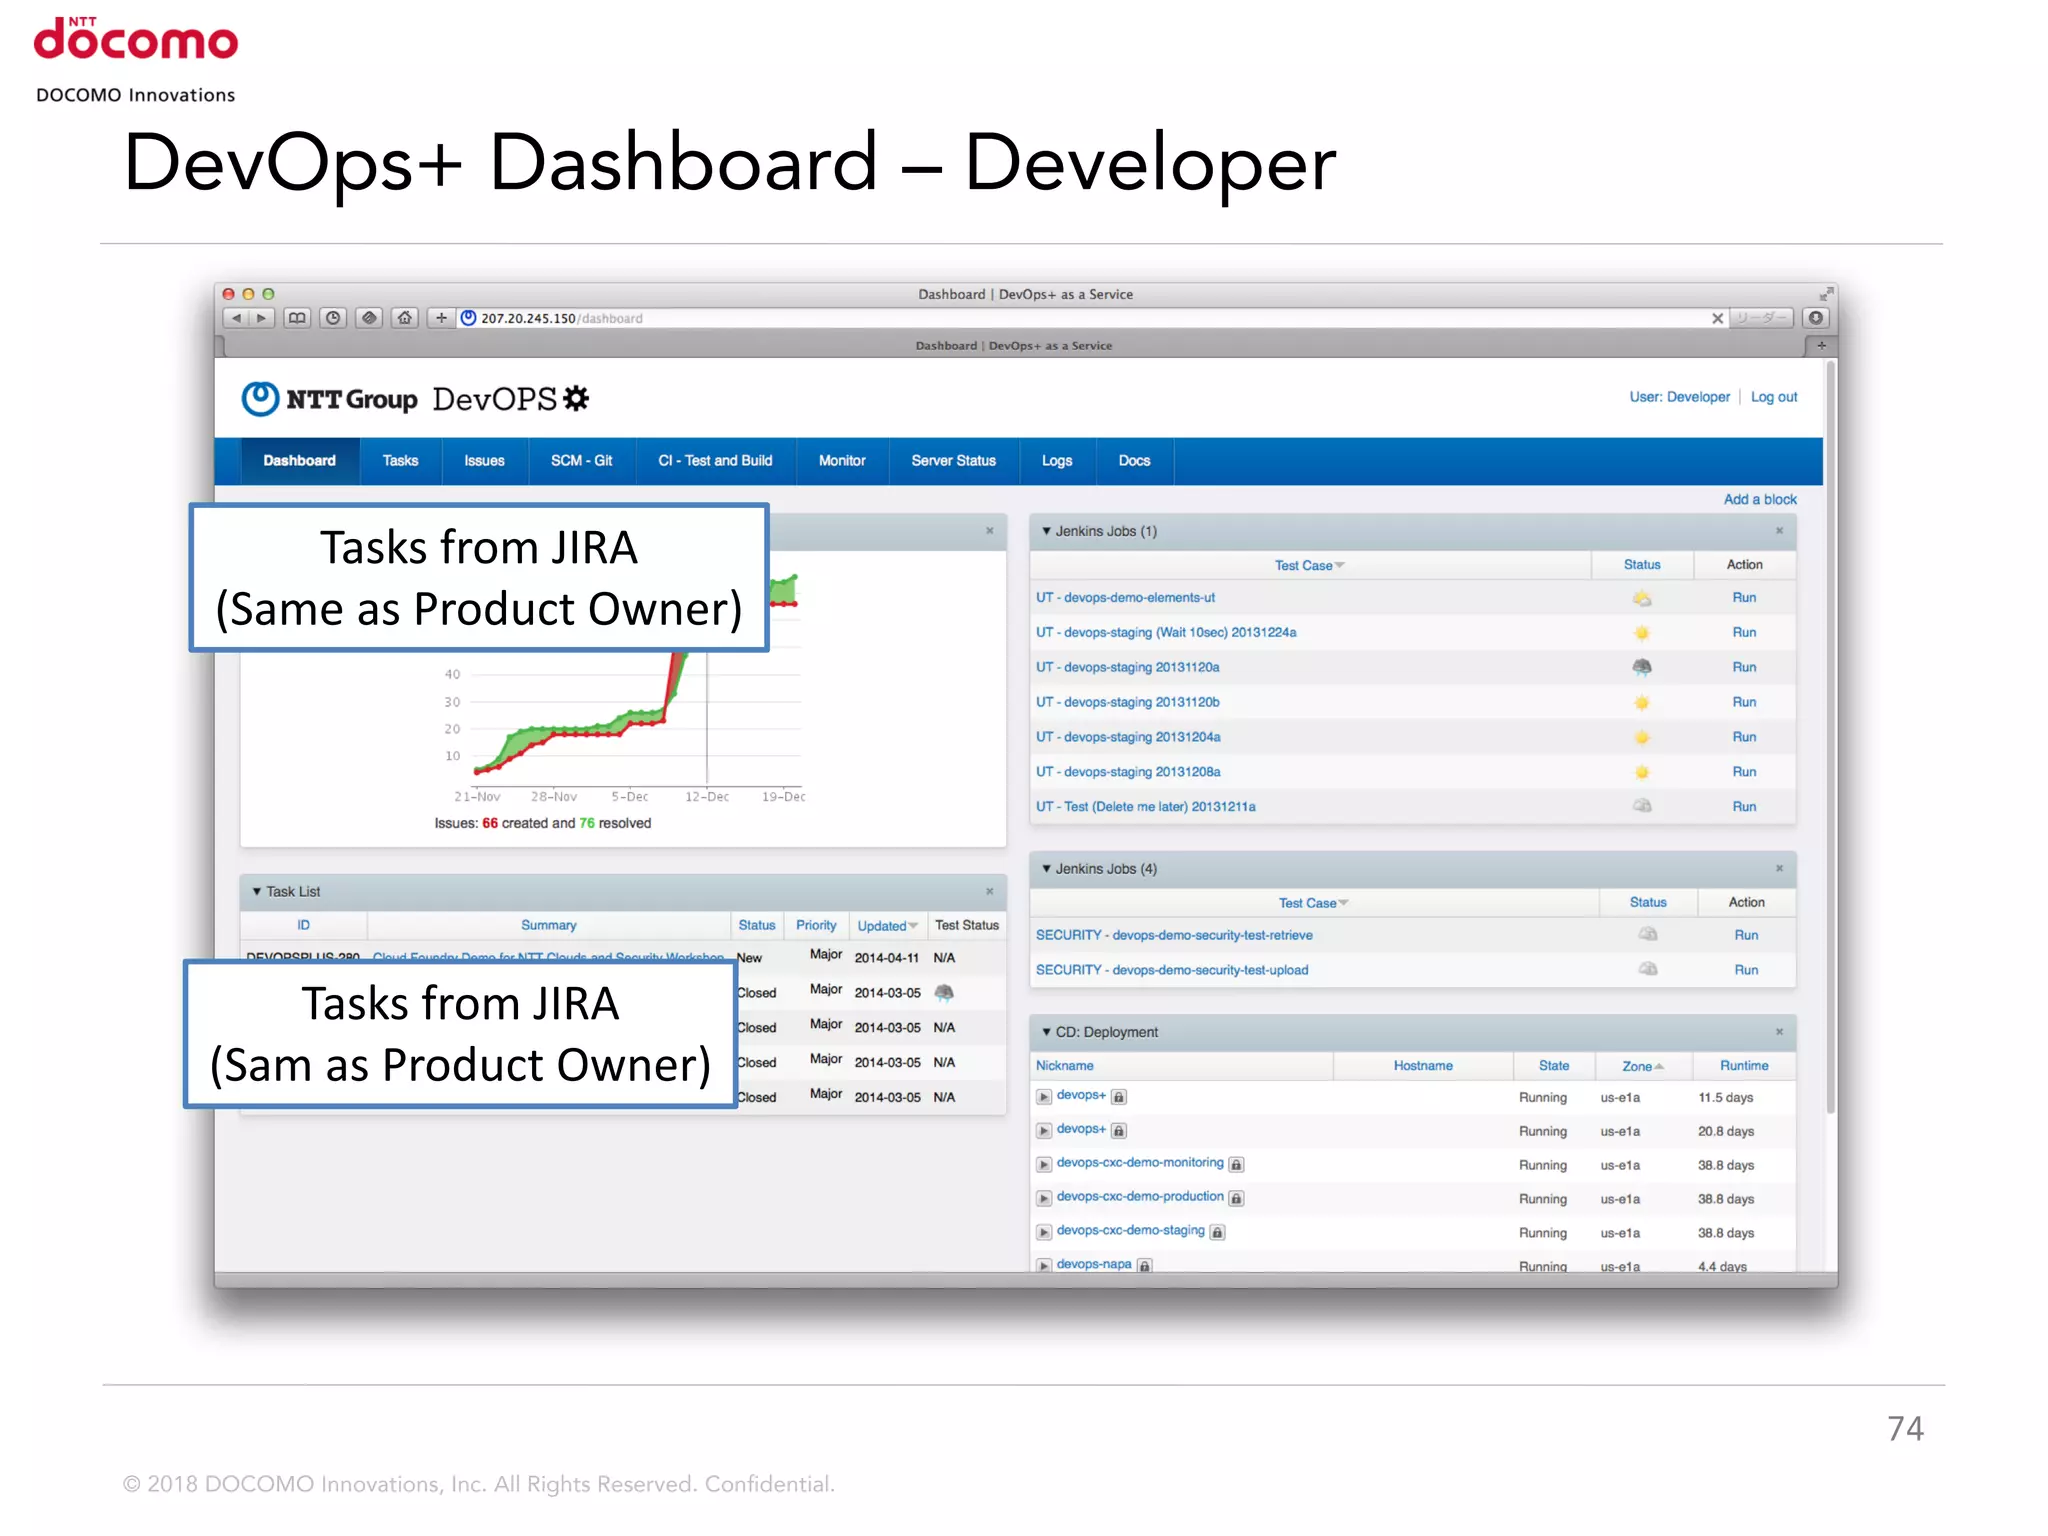This screenshot has height=1536, width=2048.
Task: Open the Issues tab
Action: [484, 461]
